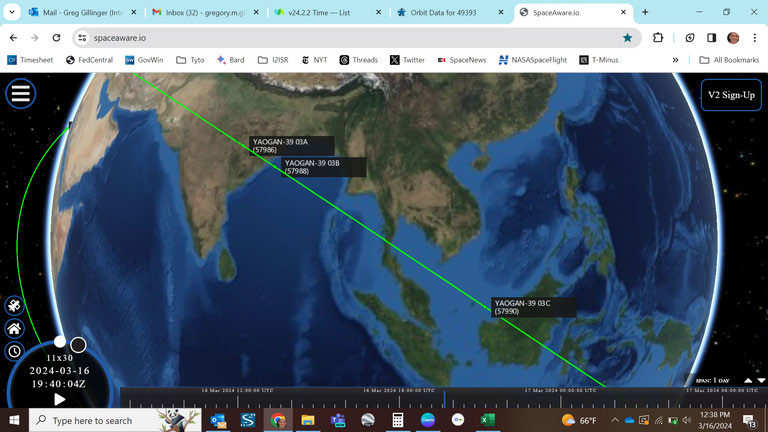Open the Chrome profile avatar
Screen dimensions: 768x432
pyautogui.click(x=733, y=38)
